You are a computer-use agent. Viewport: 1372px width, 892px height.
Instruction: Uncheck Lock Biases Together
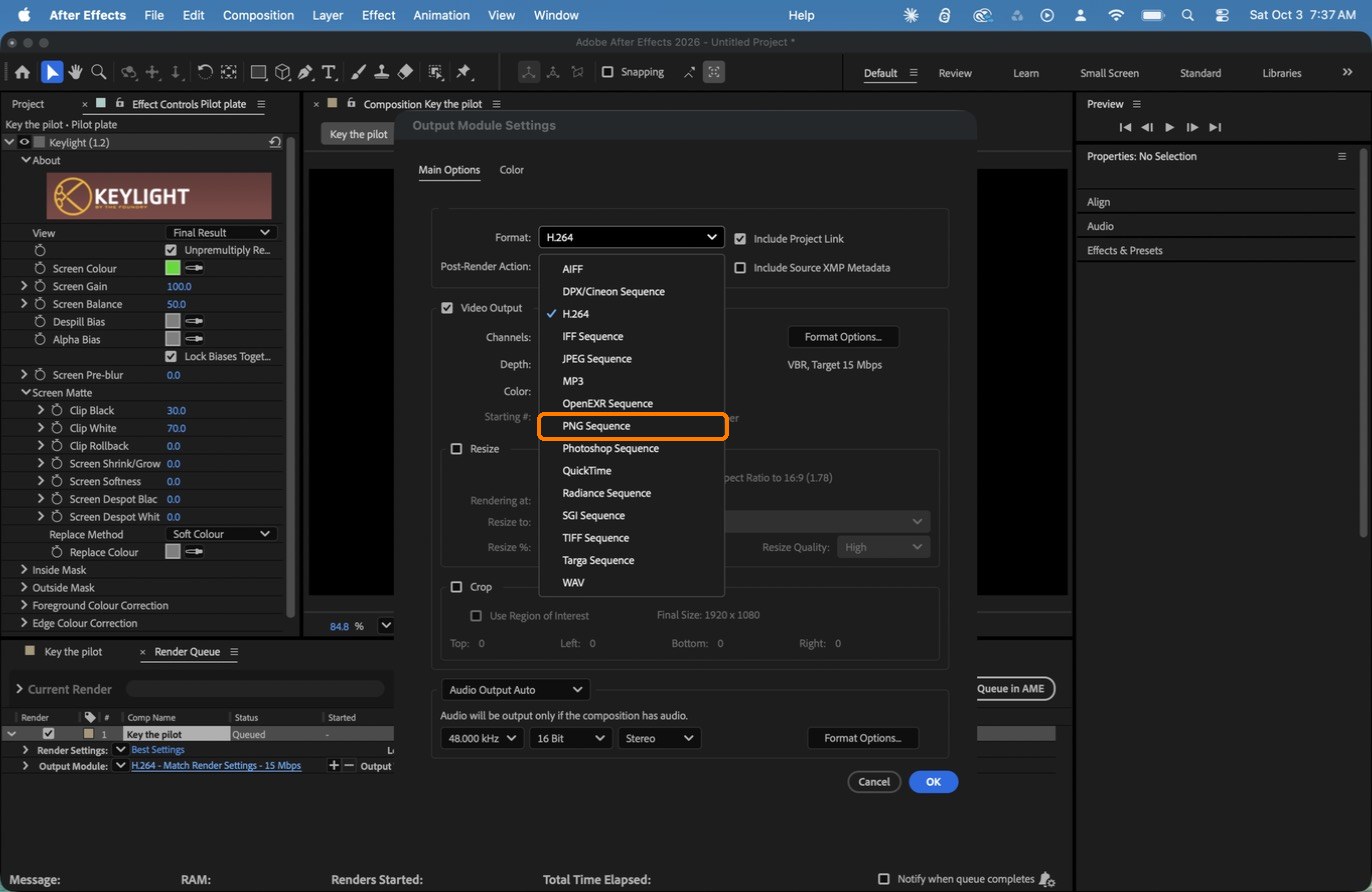(171, 356)
